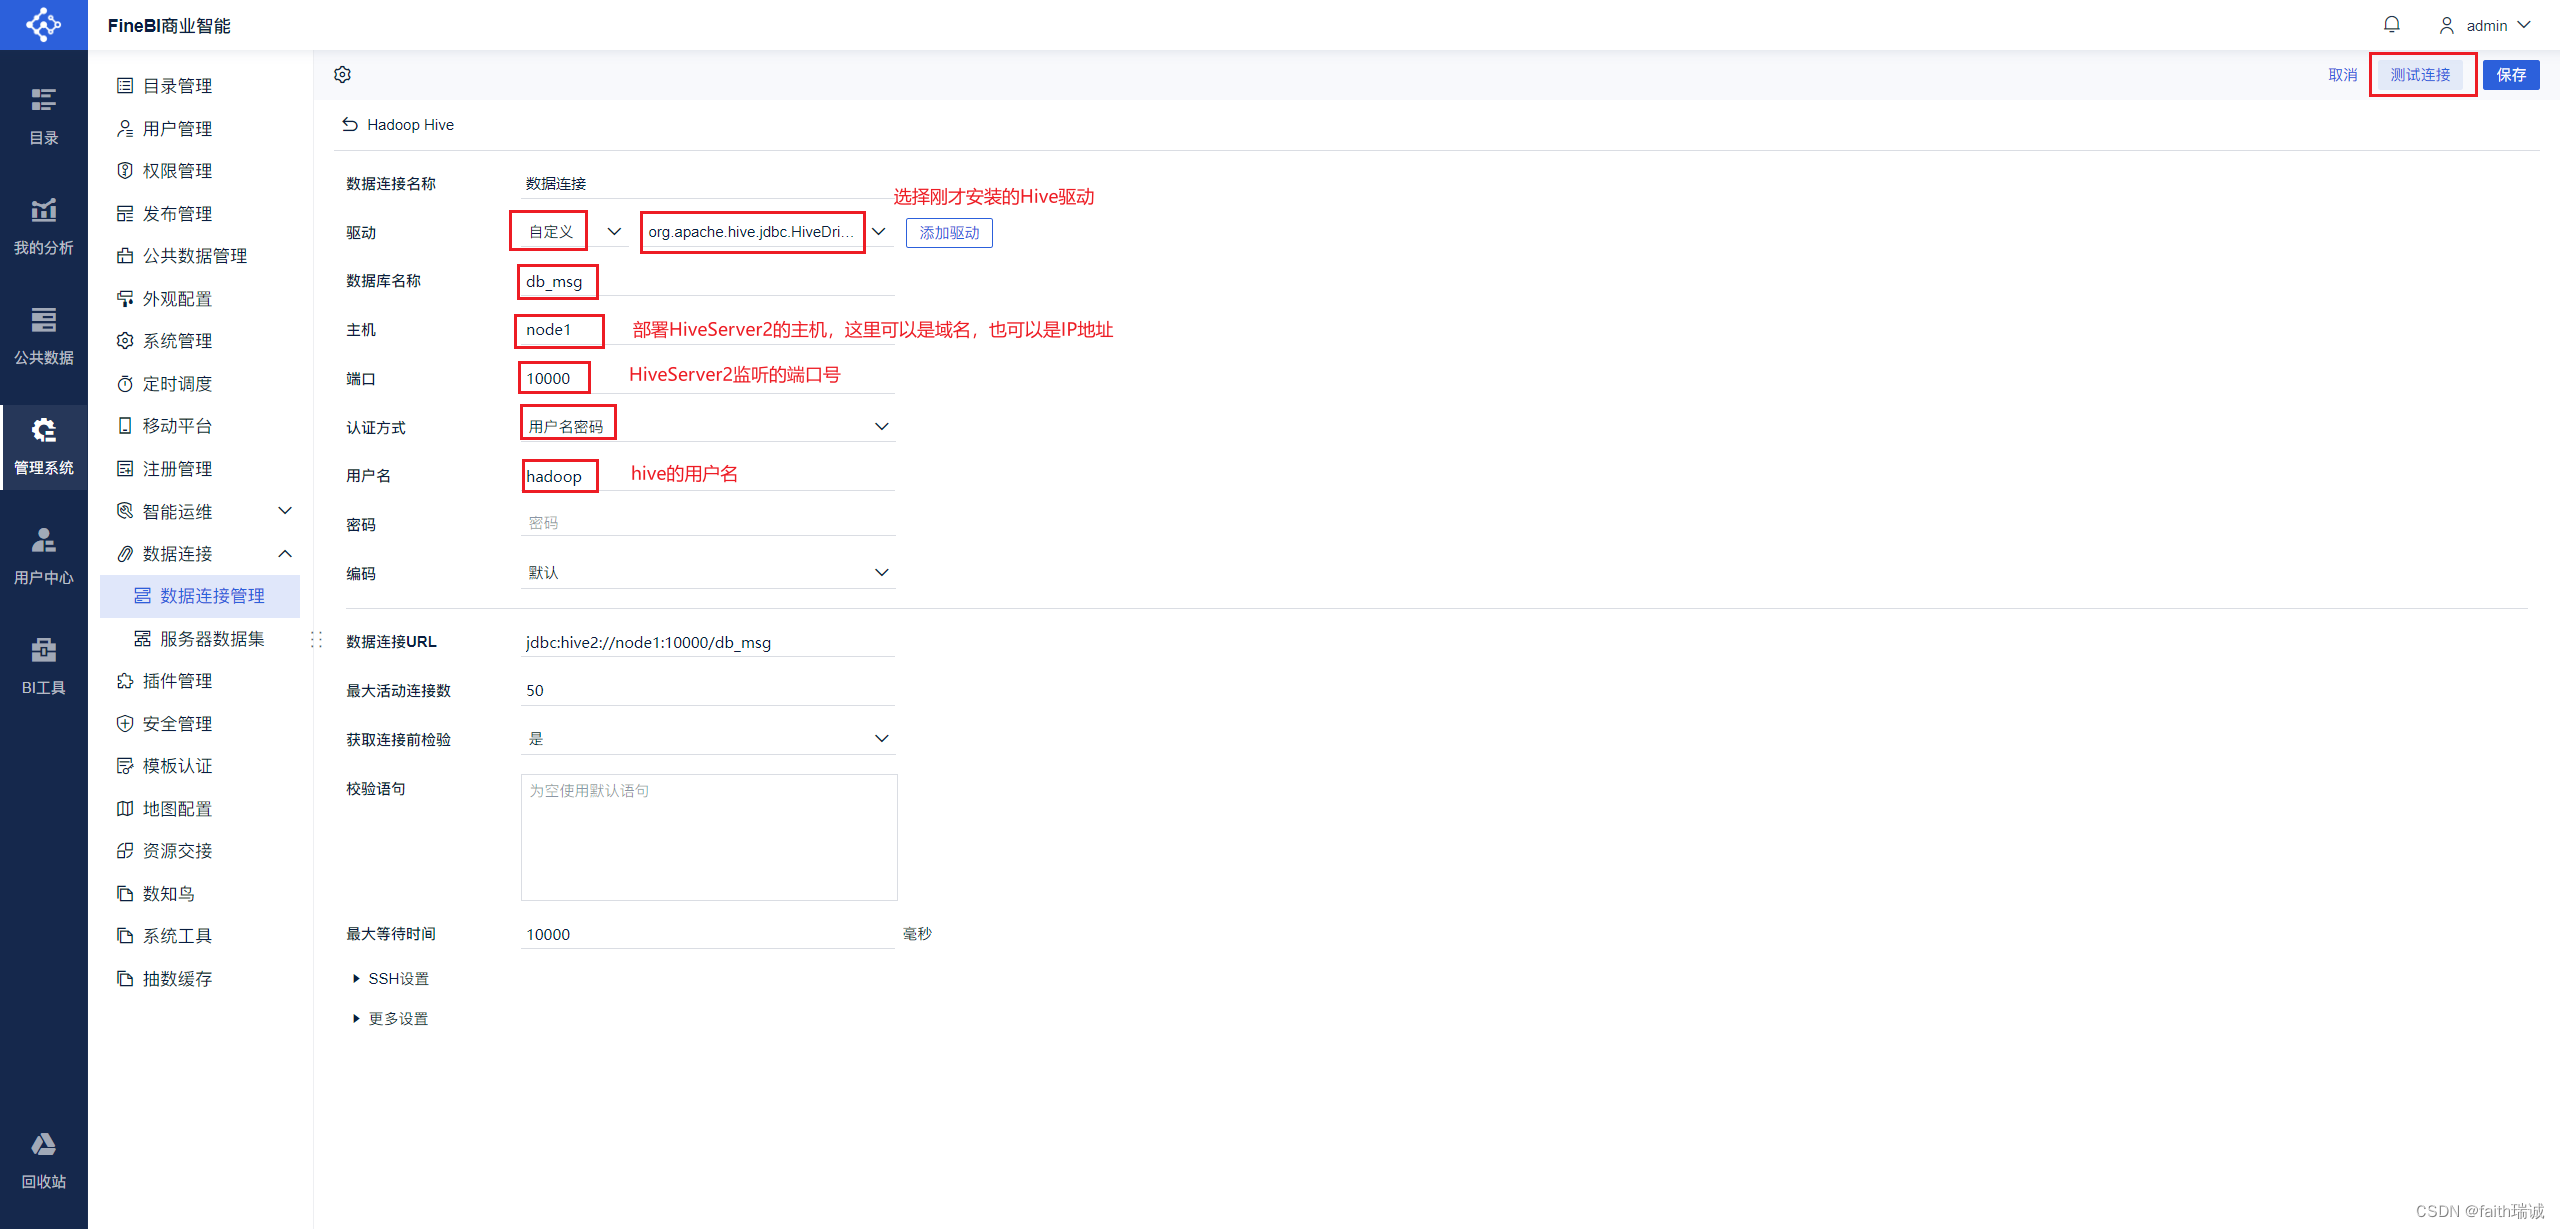The width and height of the screenshot is (2560, 1229).
Task: Click the 密码 input field
Action: [x=706, y=523]
